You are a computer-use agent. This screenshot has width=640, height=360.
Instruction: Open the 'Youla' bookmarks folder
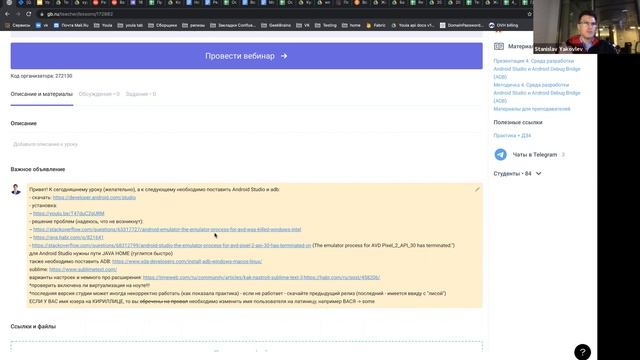(103, 25)
